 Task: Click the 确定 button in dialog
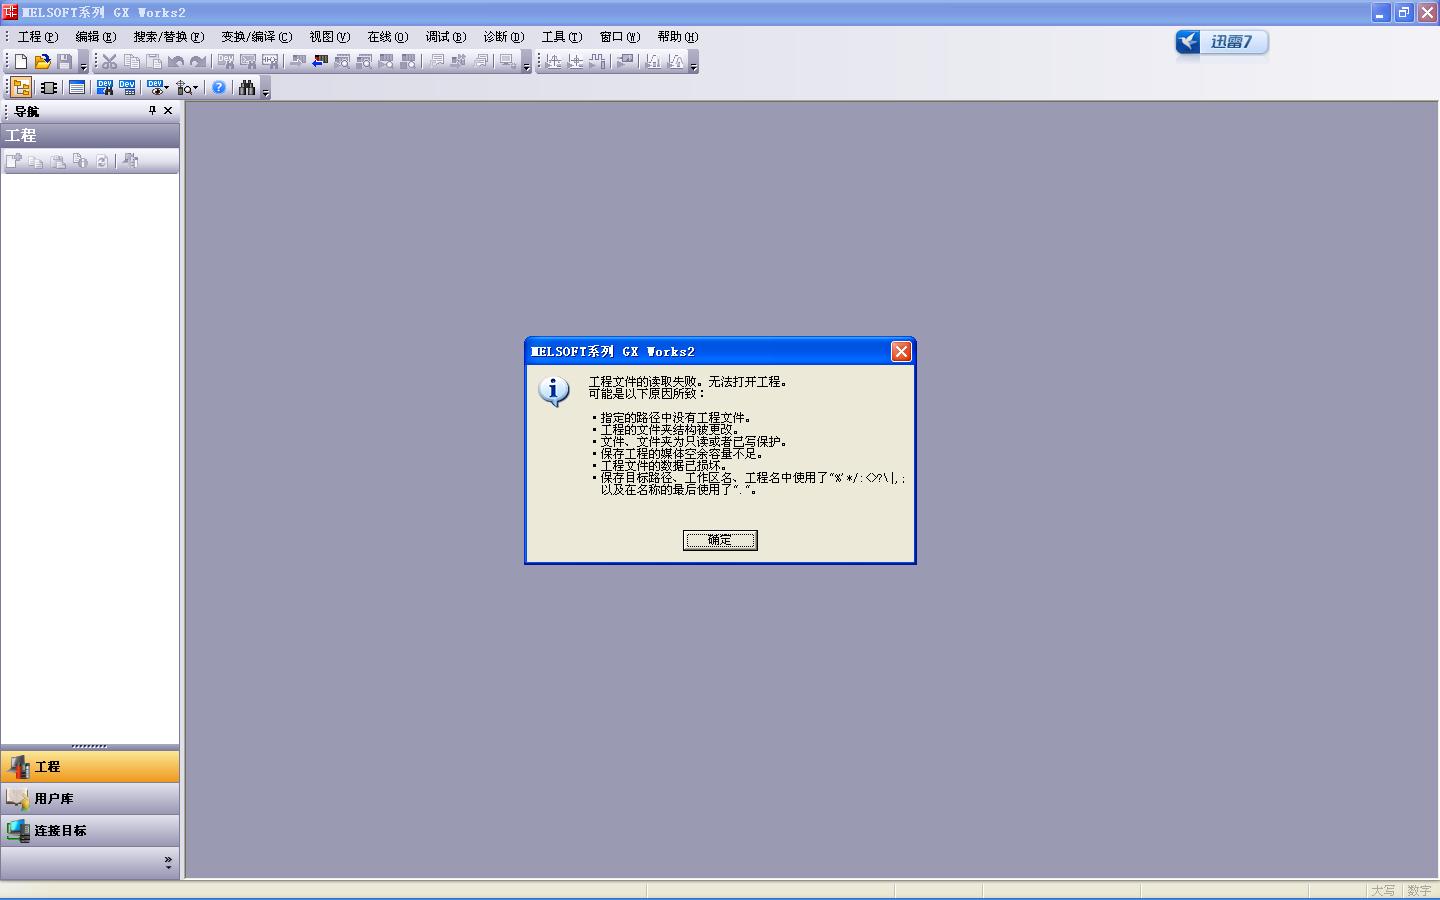coord(720,540)
